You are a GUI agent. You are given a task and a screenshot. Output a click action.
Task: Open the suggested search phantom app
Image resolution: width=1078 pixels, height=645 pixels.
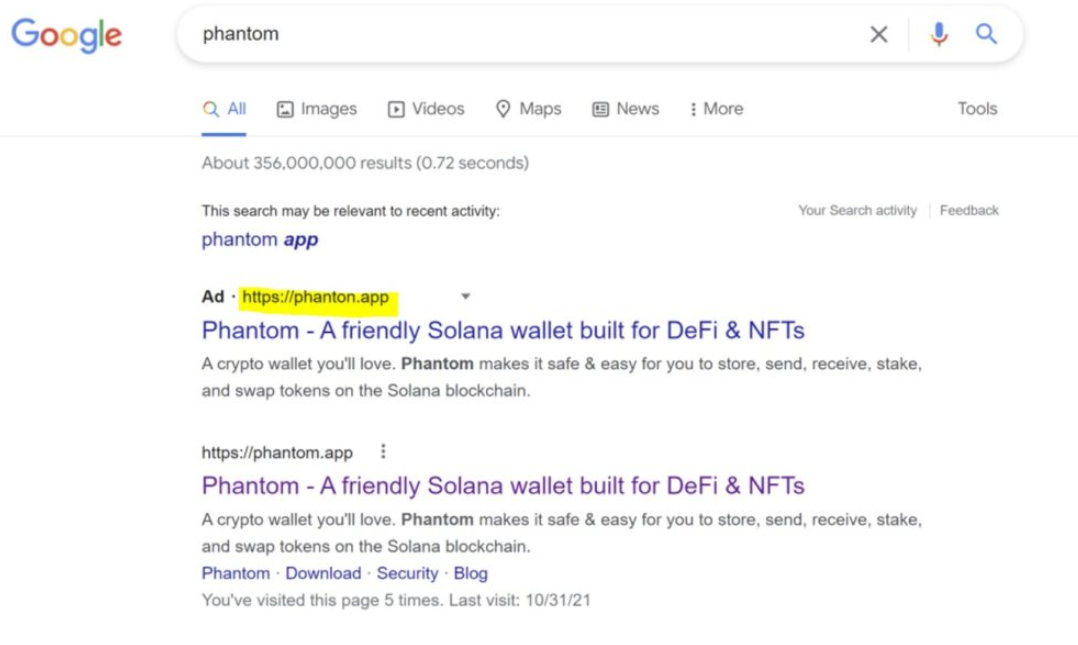(x=260, y=239)
